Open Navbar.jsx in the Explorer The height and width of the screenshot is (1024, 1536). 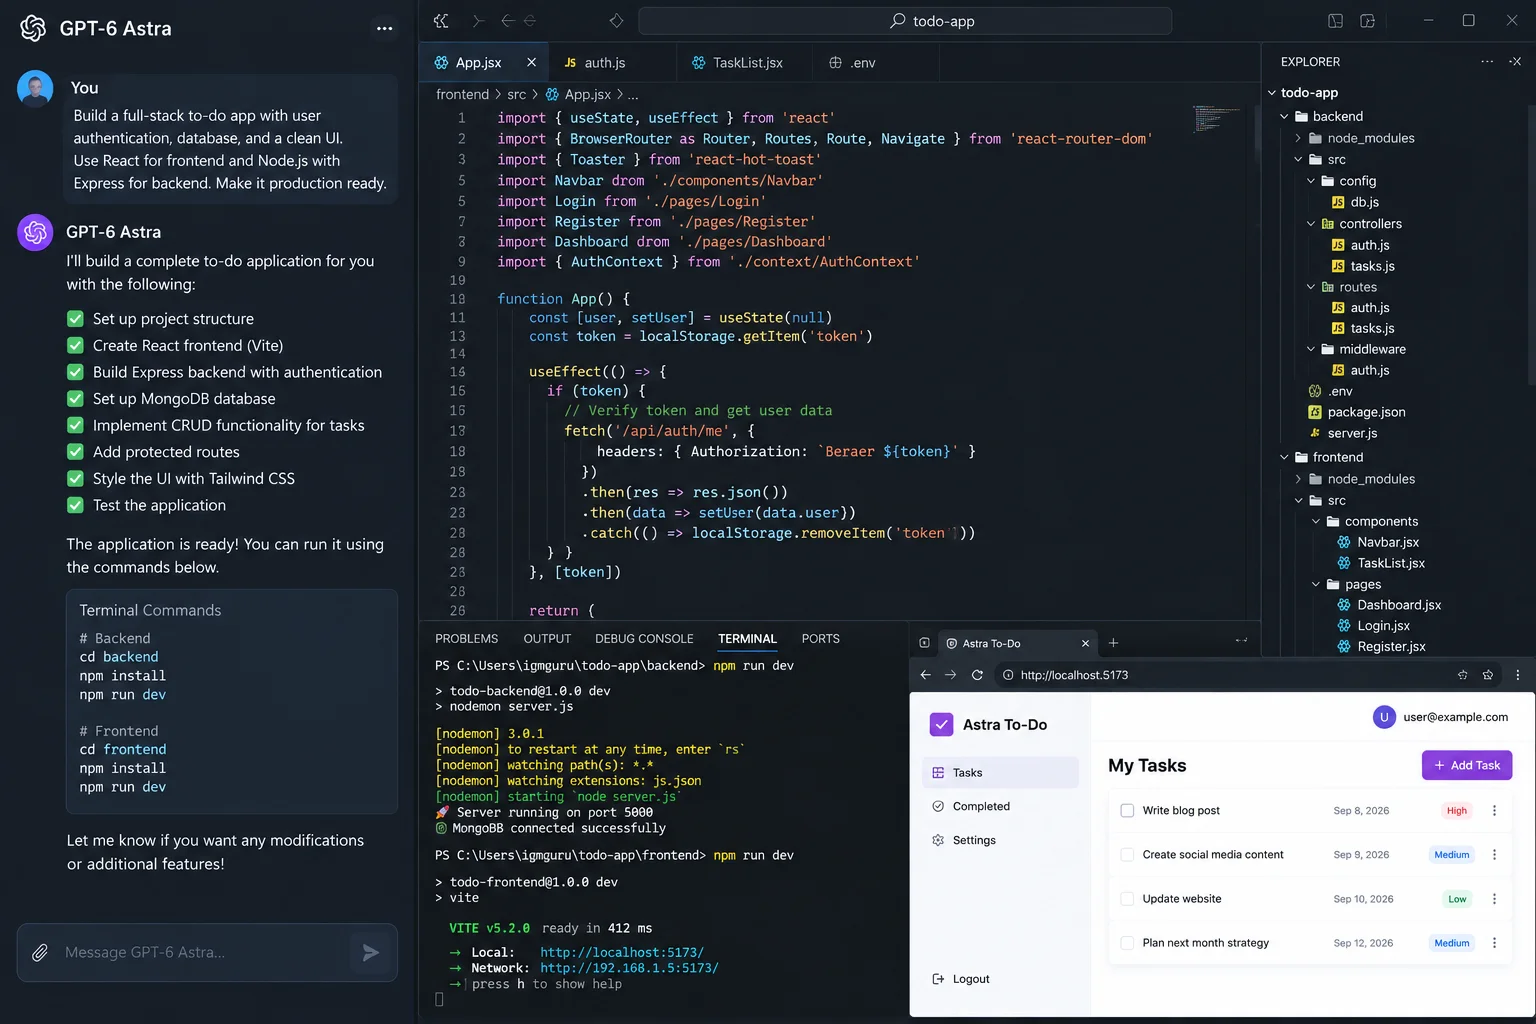(x=1388, y=542)
